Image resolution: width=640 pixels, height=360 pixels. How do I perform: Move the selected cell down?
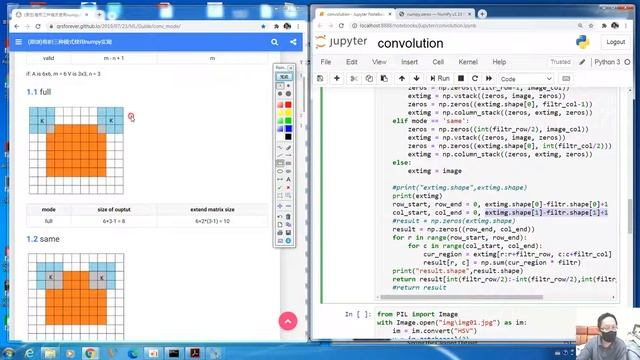416,78
